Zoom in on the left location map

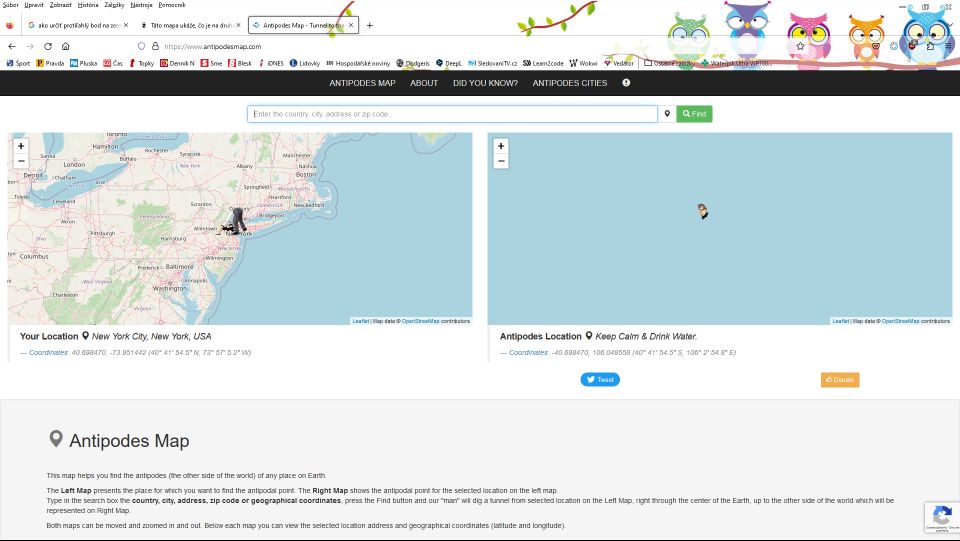(x=21, y=146)
